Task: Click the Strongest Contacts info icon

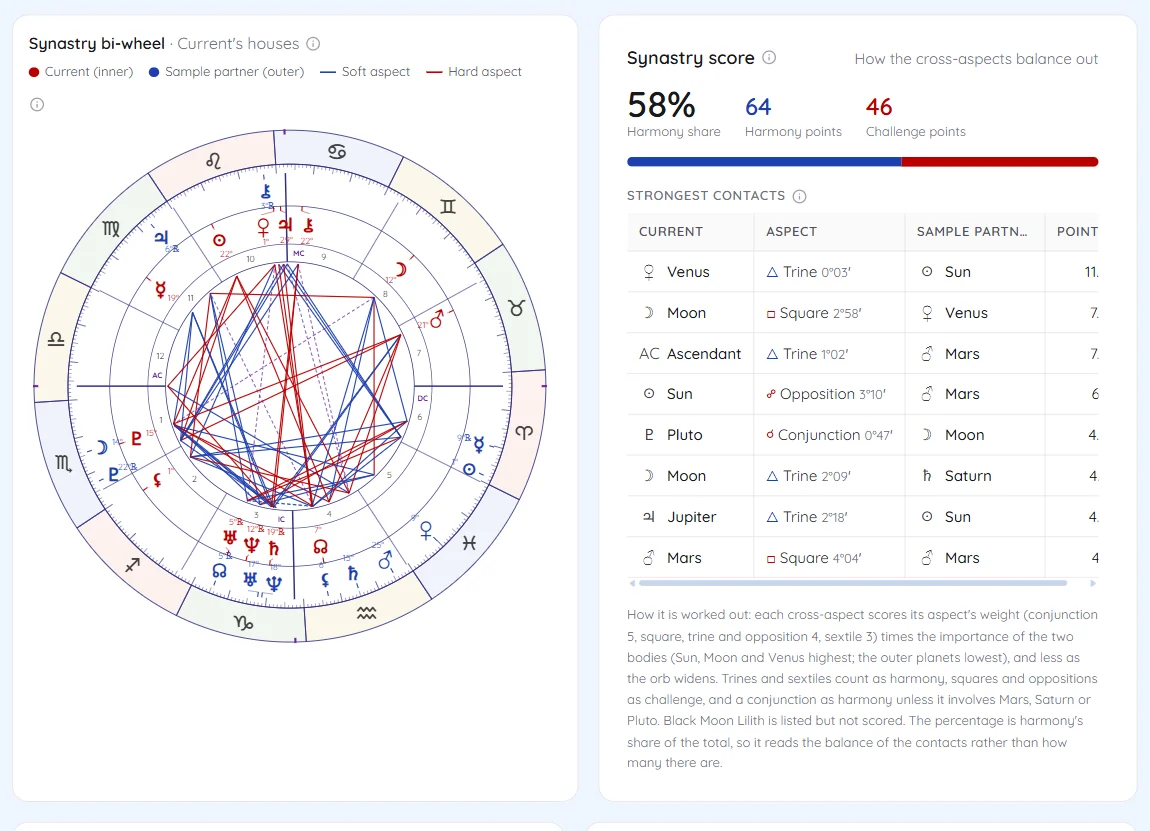Action: pyautogui.click(x=799, y=196)
